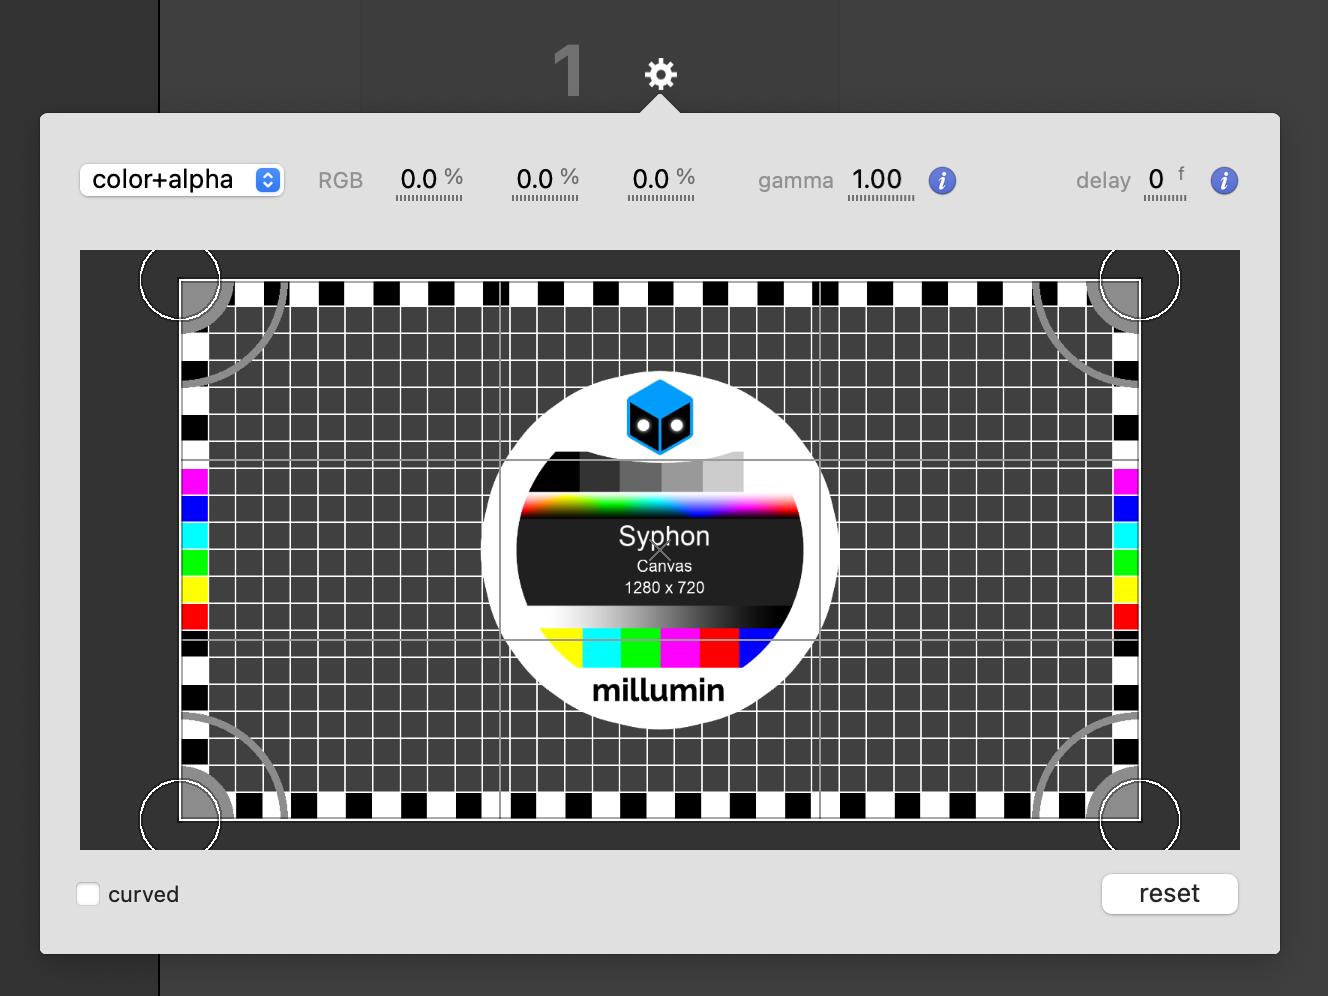Screen dimensions: 1328x996
Task: Open the info icon beside gamma
Action: tap(942, 181)
